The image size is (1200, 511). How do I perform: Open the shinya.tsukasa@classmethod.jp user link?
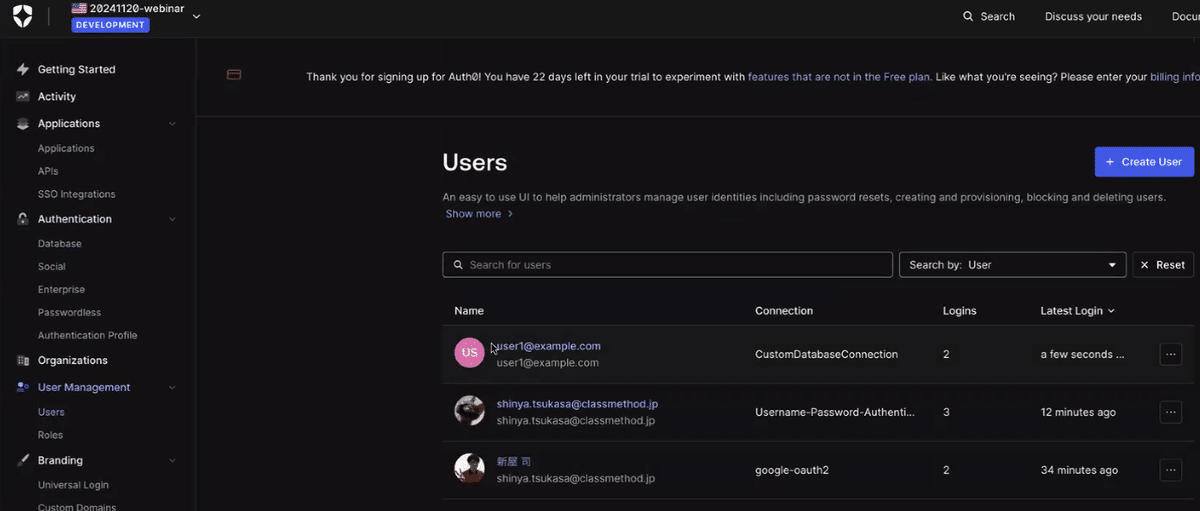[x=577, y=404]
